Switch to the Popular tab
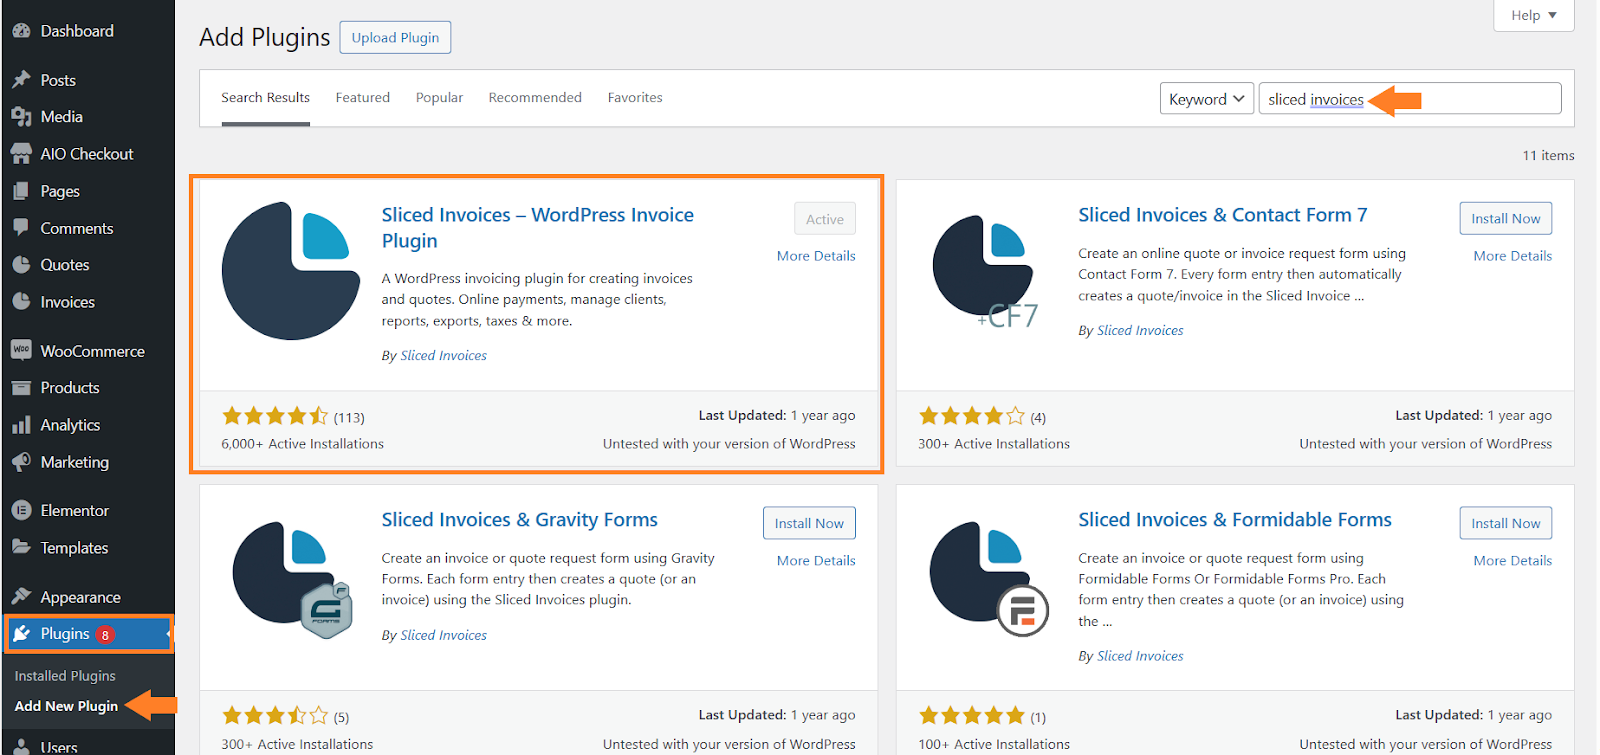This screenshot has height=755, width=1600. click(x=439, y=98)
